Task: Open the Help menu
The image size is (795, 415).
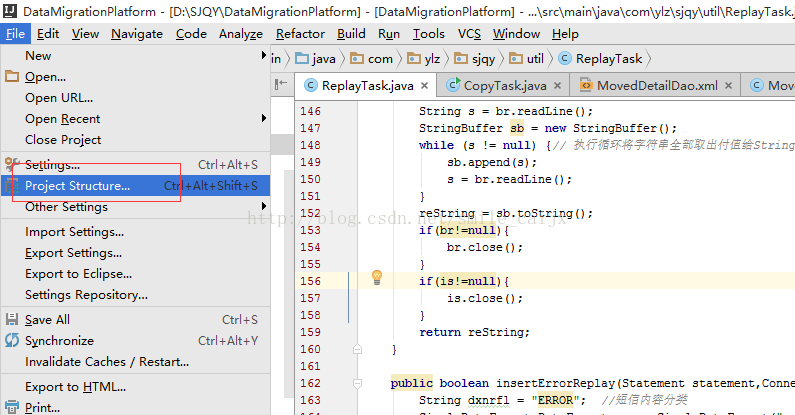Action: pos(565,34)
